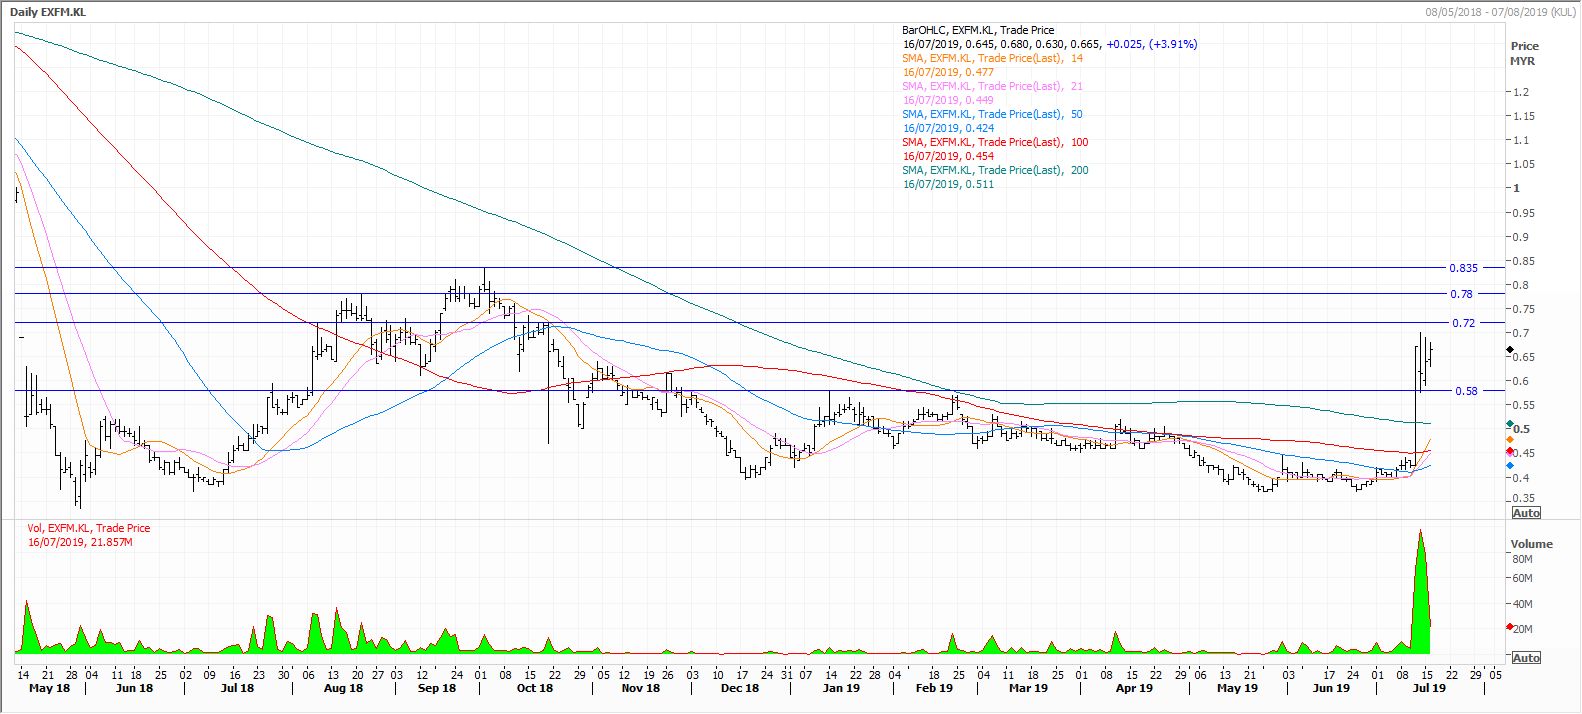This screenshot has width=1582, height=714.
Task: Select the blue SMA 50 legend label
Action: pos(992,115)
